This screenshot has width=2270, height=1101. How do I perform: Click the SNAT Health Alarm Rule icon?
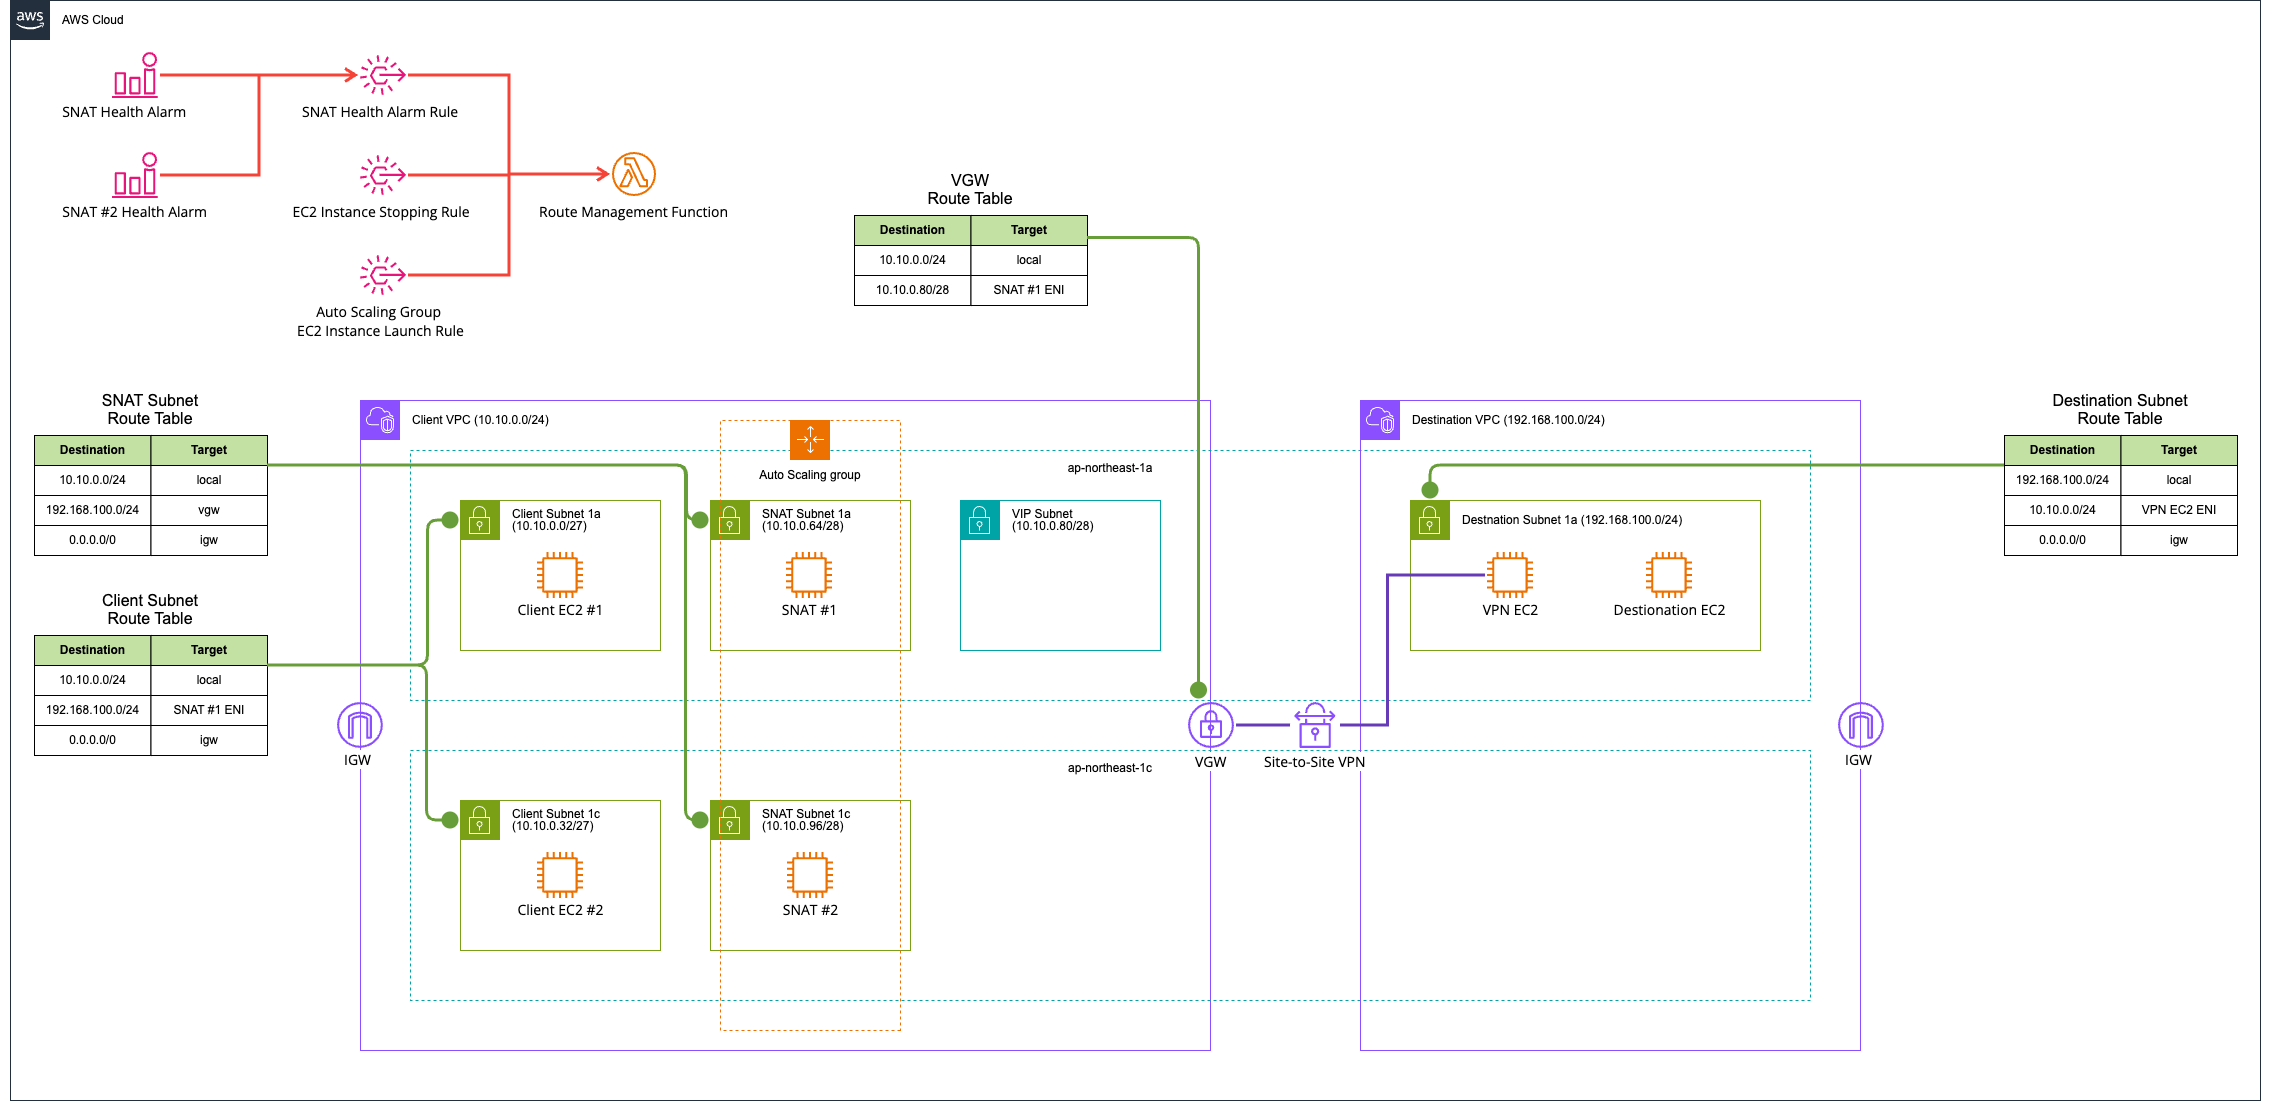point(383,75)
